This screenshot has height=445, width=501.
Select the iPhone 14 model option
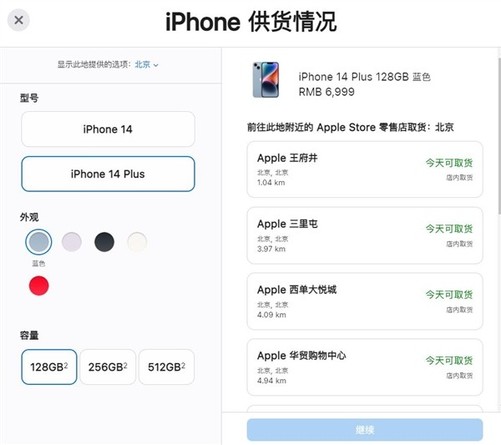tap(108, 129)
